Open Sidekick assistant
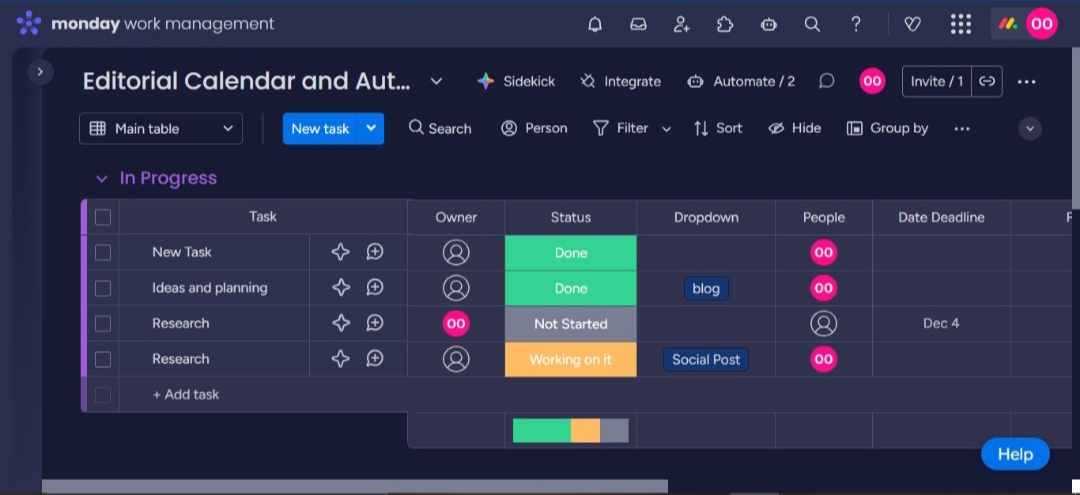The height and width of the screenshot is (495, 1080). pyautogui.click(x=516, y=81)
